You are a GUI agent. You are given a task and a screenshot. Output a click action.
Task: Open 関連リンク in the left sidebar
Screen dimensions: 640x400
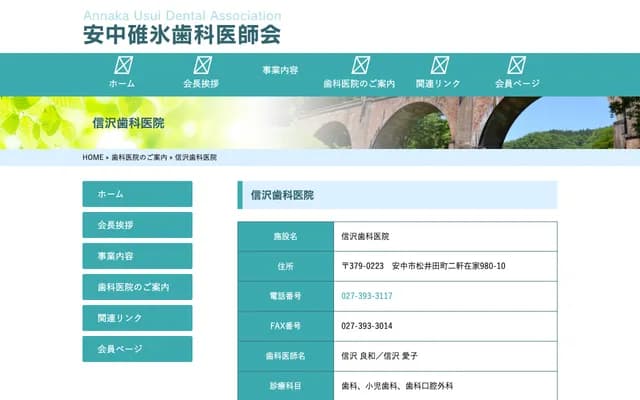(137, 318)
